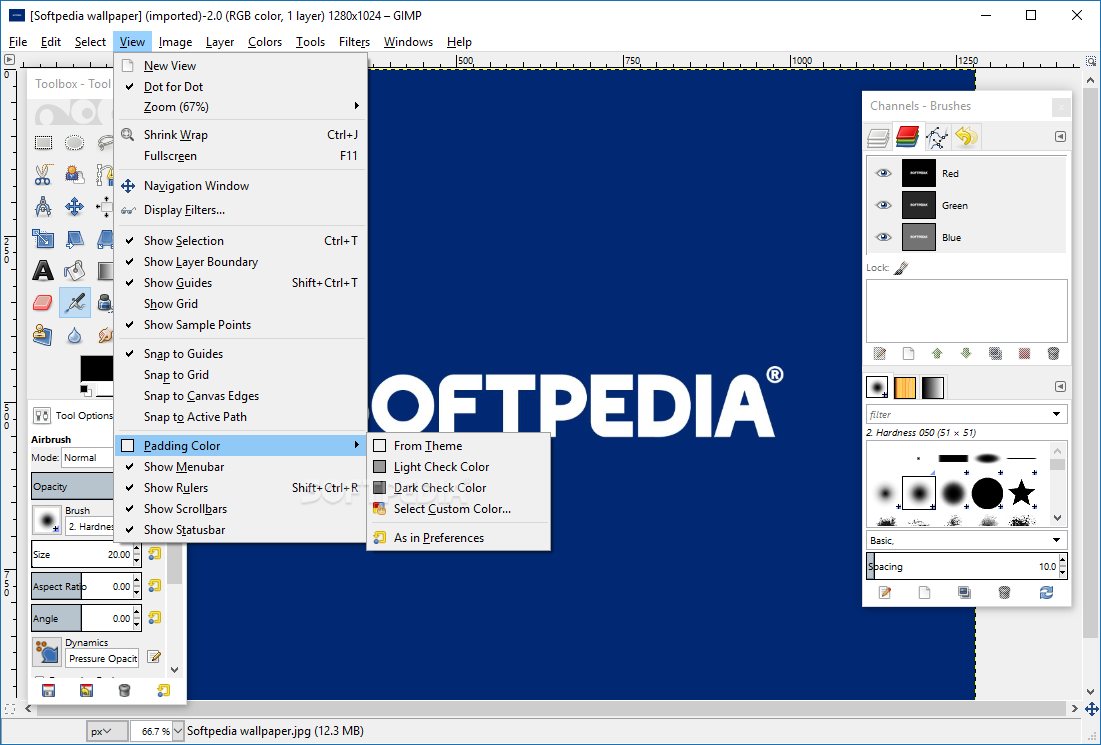Lower channel with down arrow icon
Viewport: 1101px width, 745px height.
click(x=966, y=354)
